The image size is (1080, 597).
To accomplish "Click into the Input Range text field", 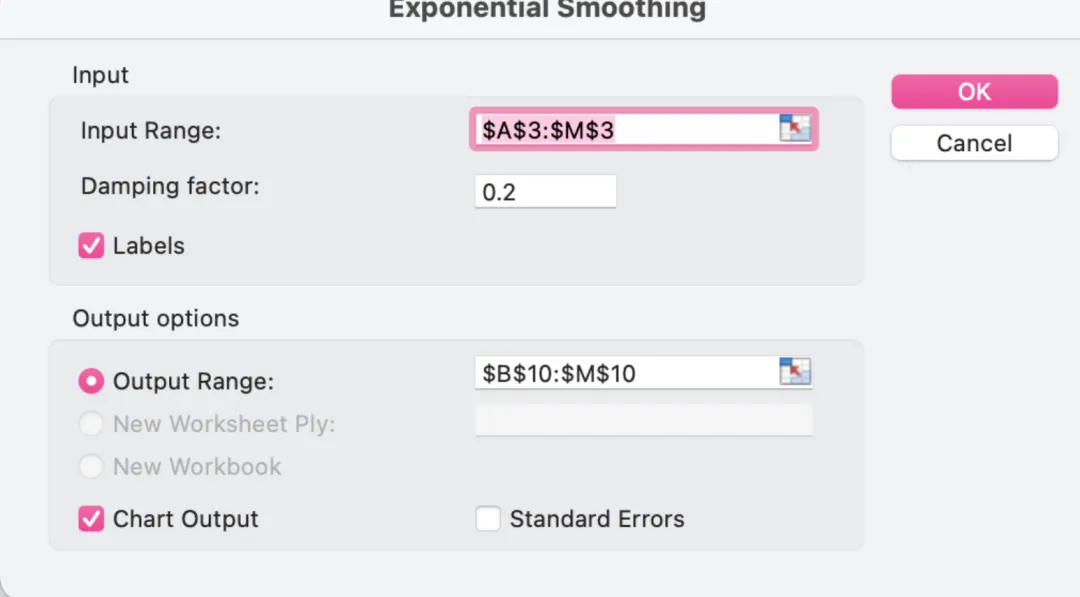I will point(625,130).
